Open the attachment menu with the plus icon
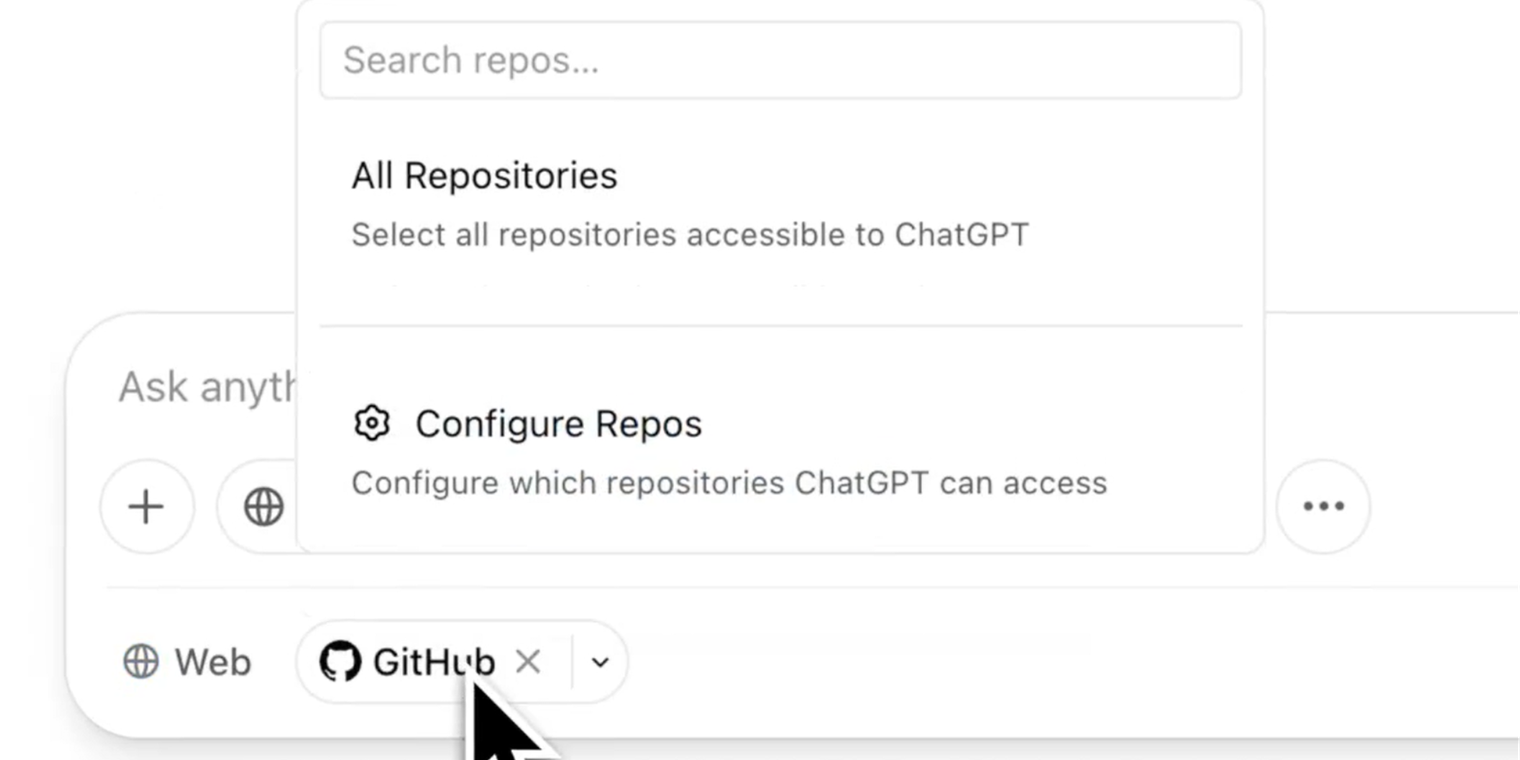Image resolution: width=1520 pixels, height=760 pixels. pyautogui.click(x=147, y=507)
